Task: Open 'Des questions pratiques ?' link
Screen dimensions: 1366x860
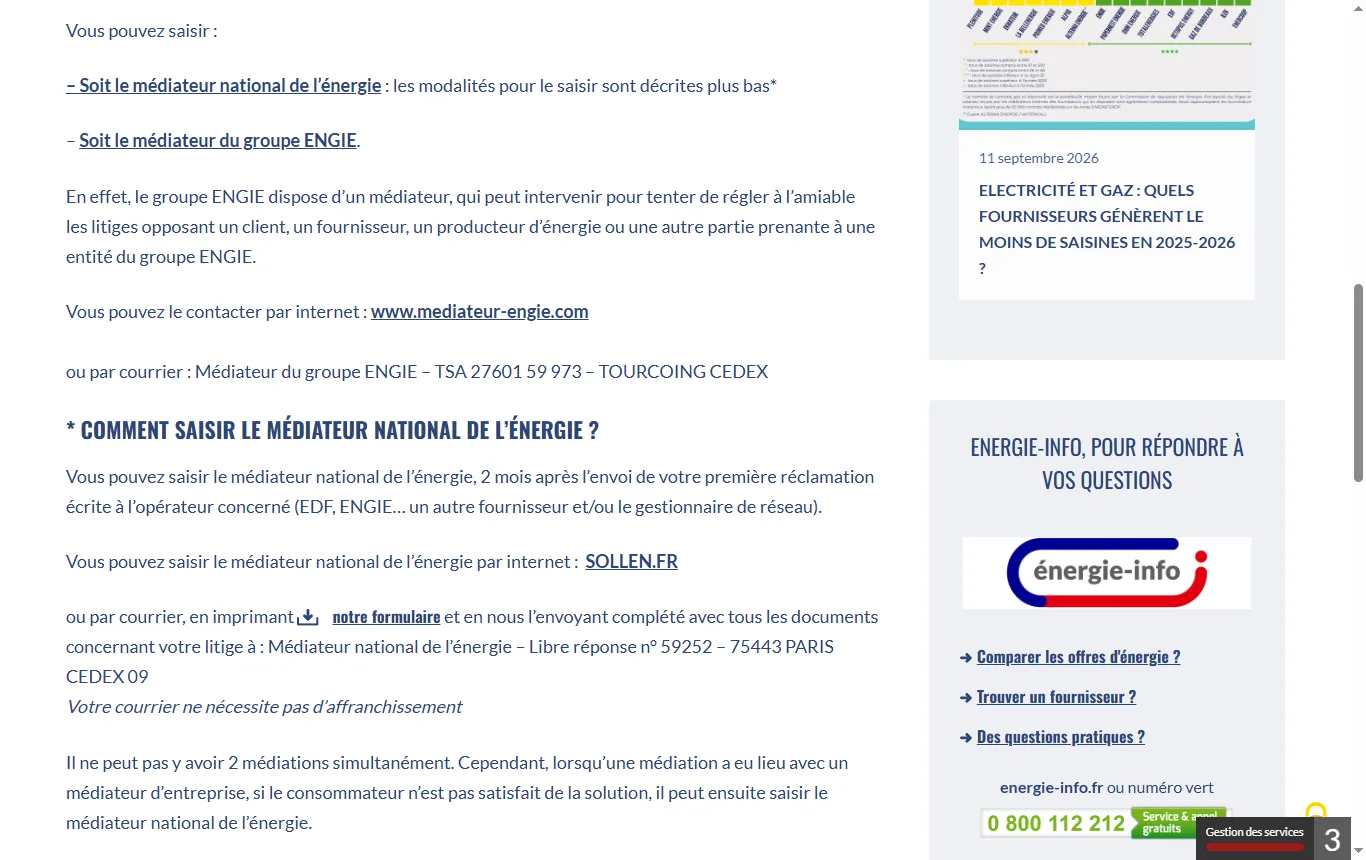Action: click(1061, 737)
